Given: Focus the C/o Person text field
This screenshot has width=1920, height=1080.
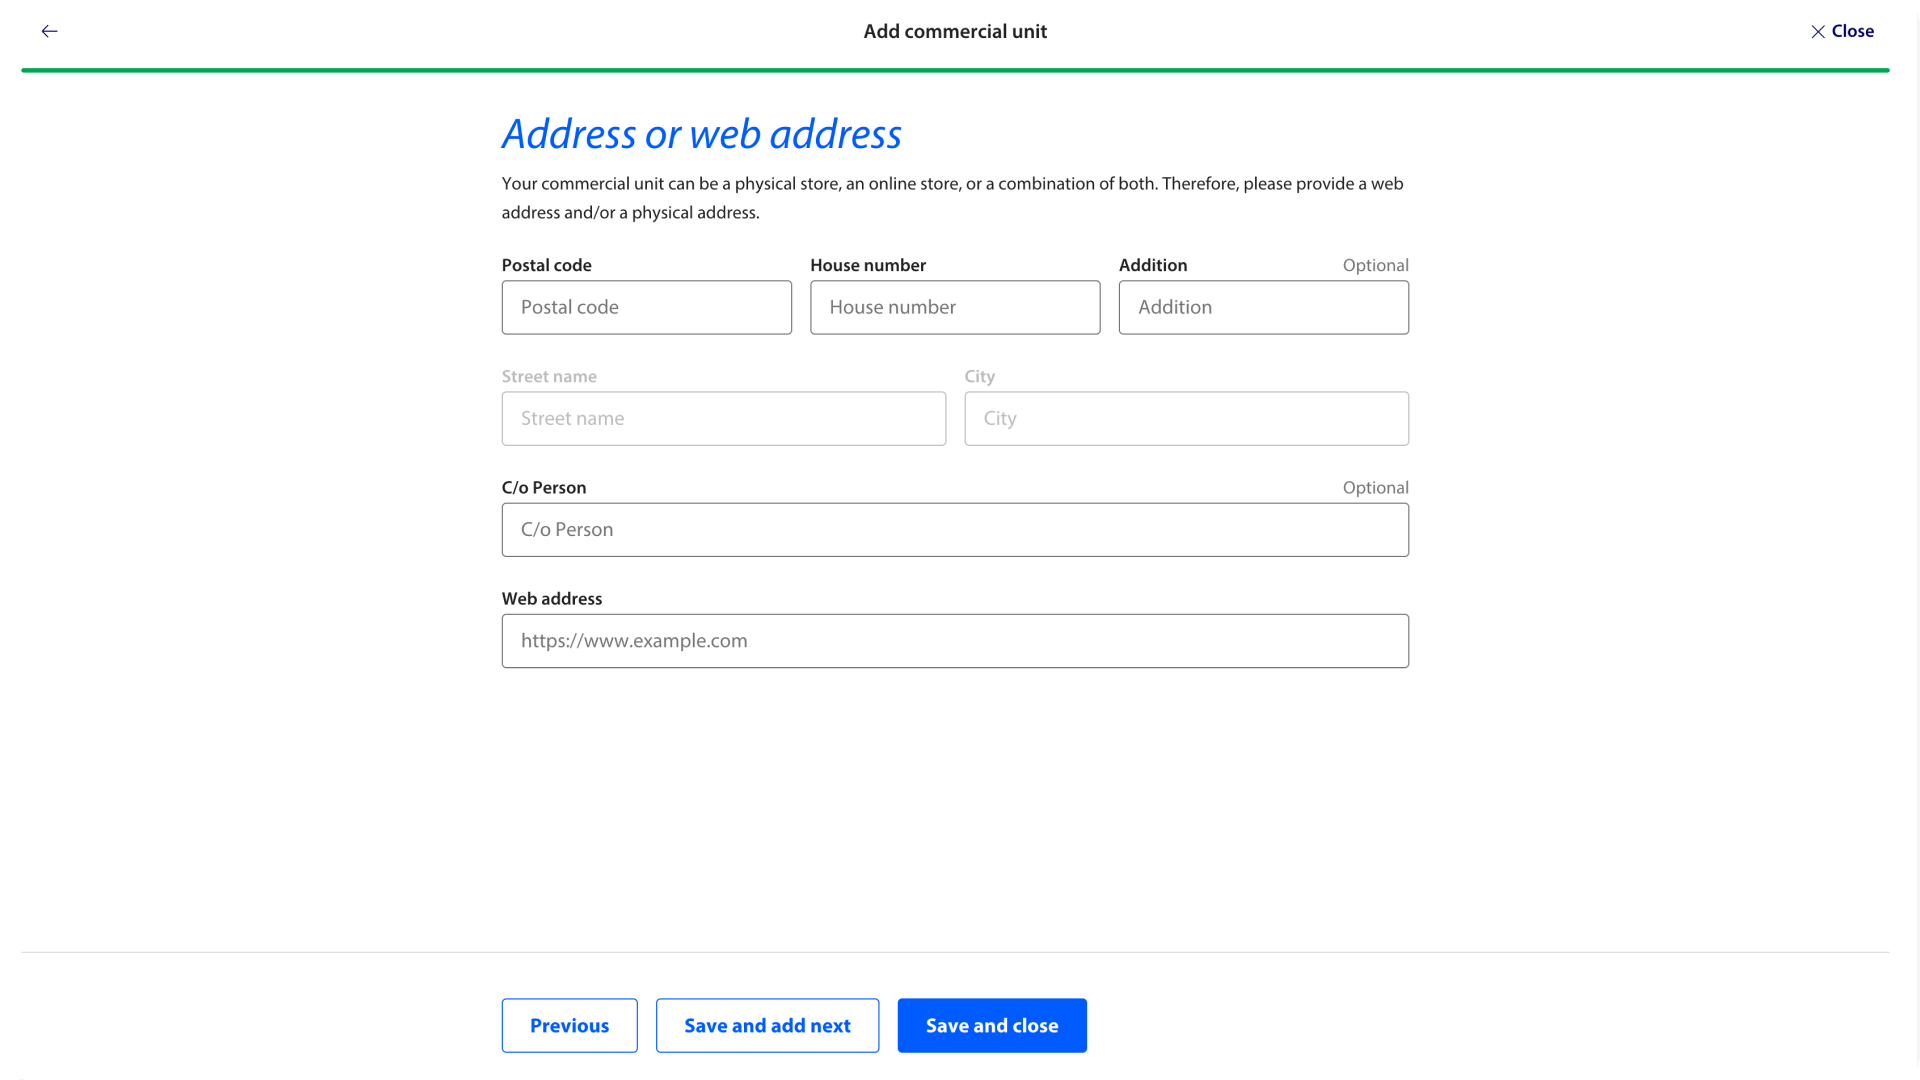Looking at the screenshot, I should point(954,530).
